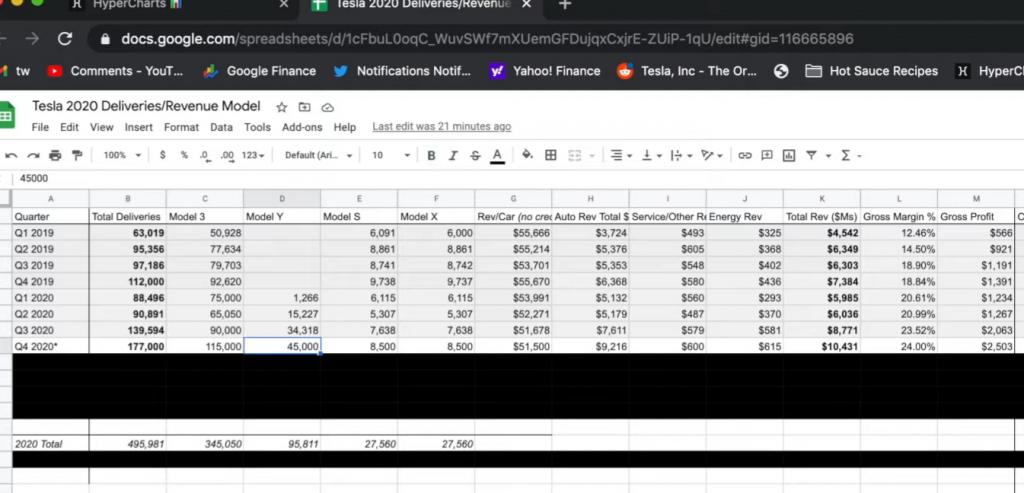Click the 'Last edit was 21 minutes ago' link
1024x493 pixels.
coord(441,127)
